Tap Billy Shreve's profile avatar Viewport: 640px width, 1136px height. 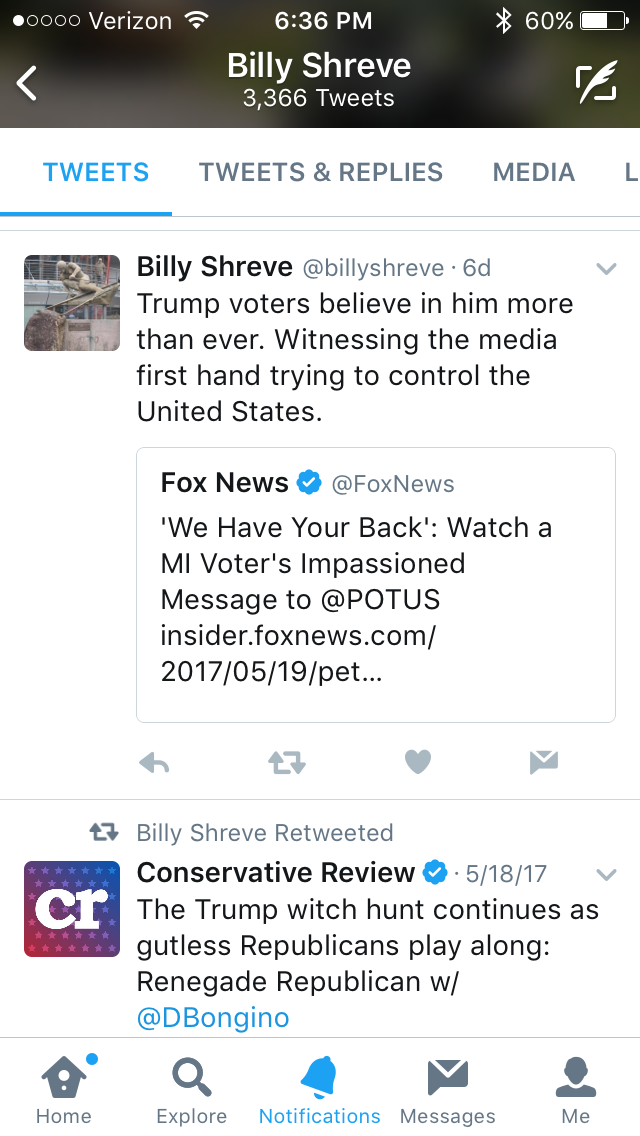tap(72, 303)
